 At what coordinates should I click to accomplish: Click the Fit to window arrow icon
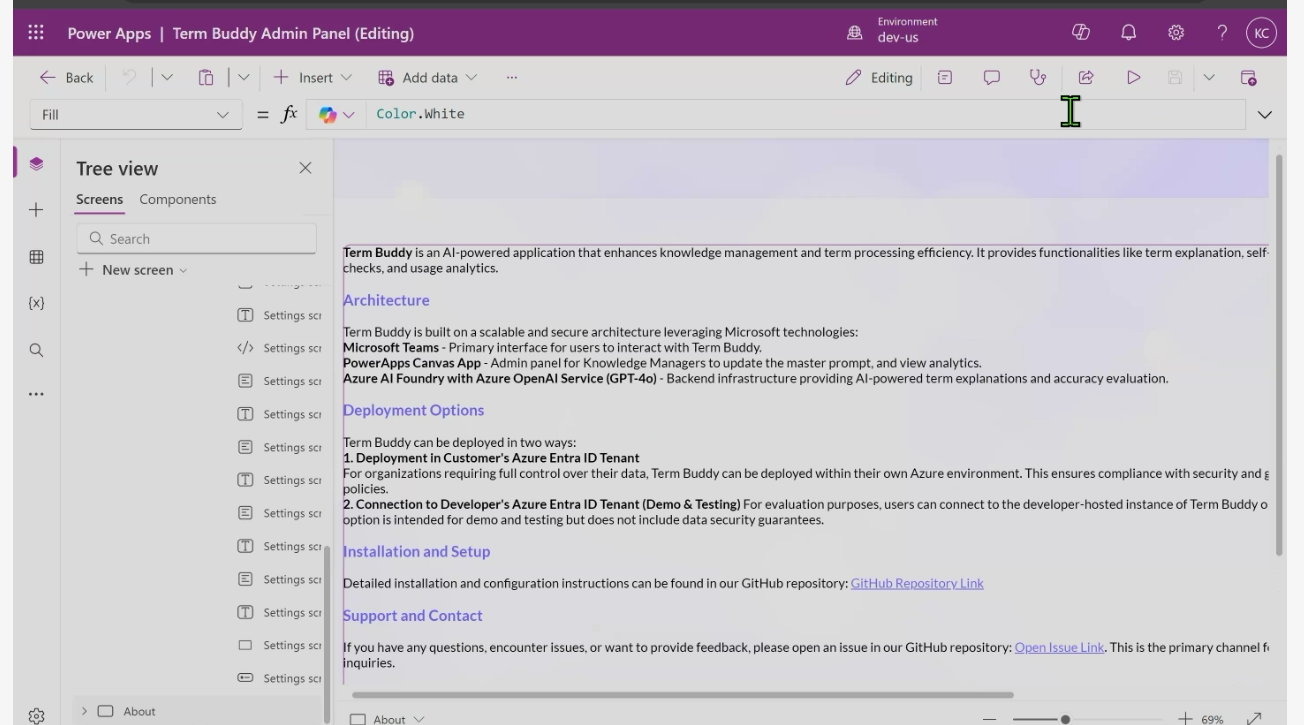[1254, 718]
